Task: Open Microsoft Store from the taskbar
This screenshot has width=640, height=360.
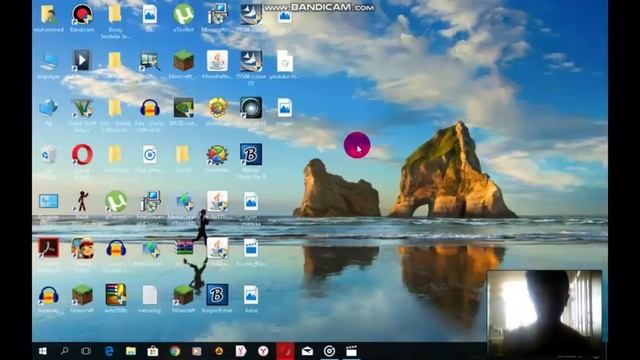Action: coord(153,351)
